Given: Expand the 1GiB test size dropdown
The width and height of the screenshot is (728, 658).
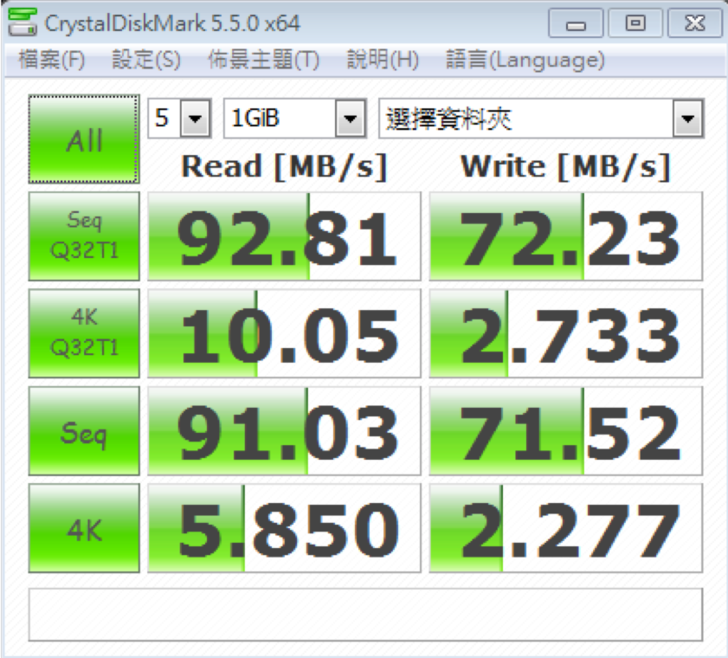Looking at the screenshot, I should tap(294, 120).
